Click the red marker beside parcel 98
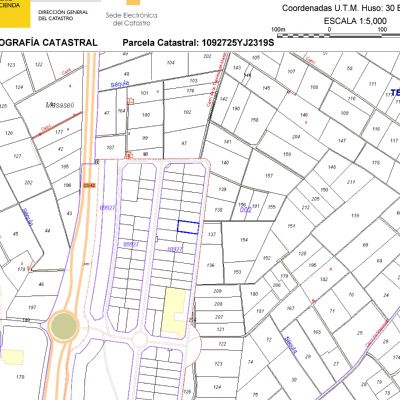Viewport: 400px width, 400px height. point(129,155)
